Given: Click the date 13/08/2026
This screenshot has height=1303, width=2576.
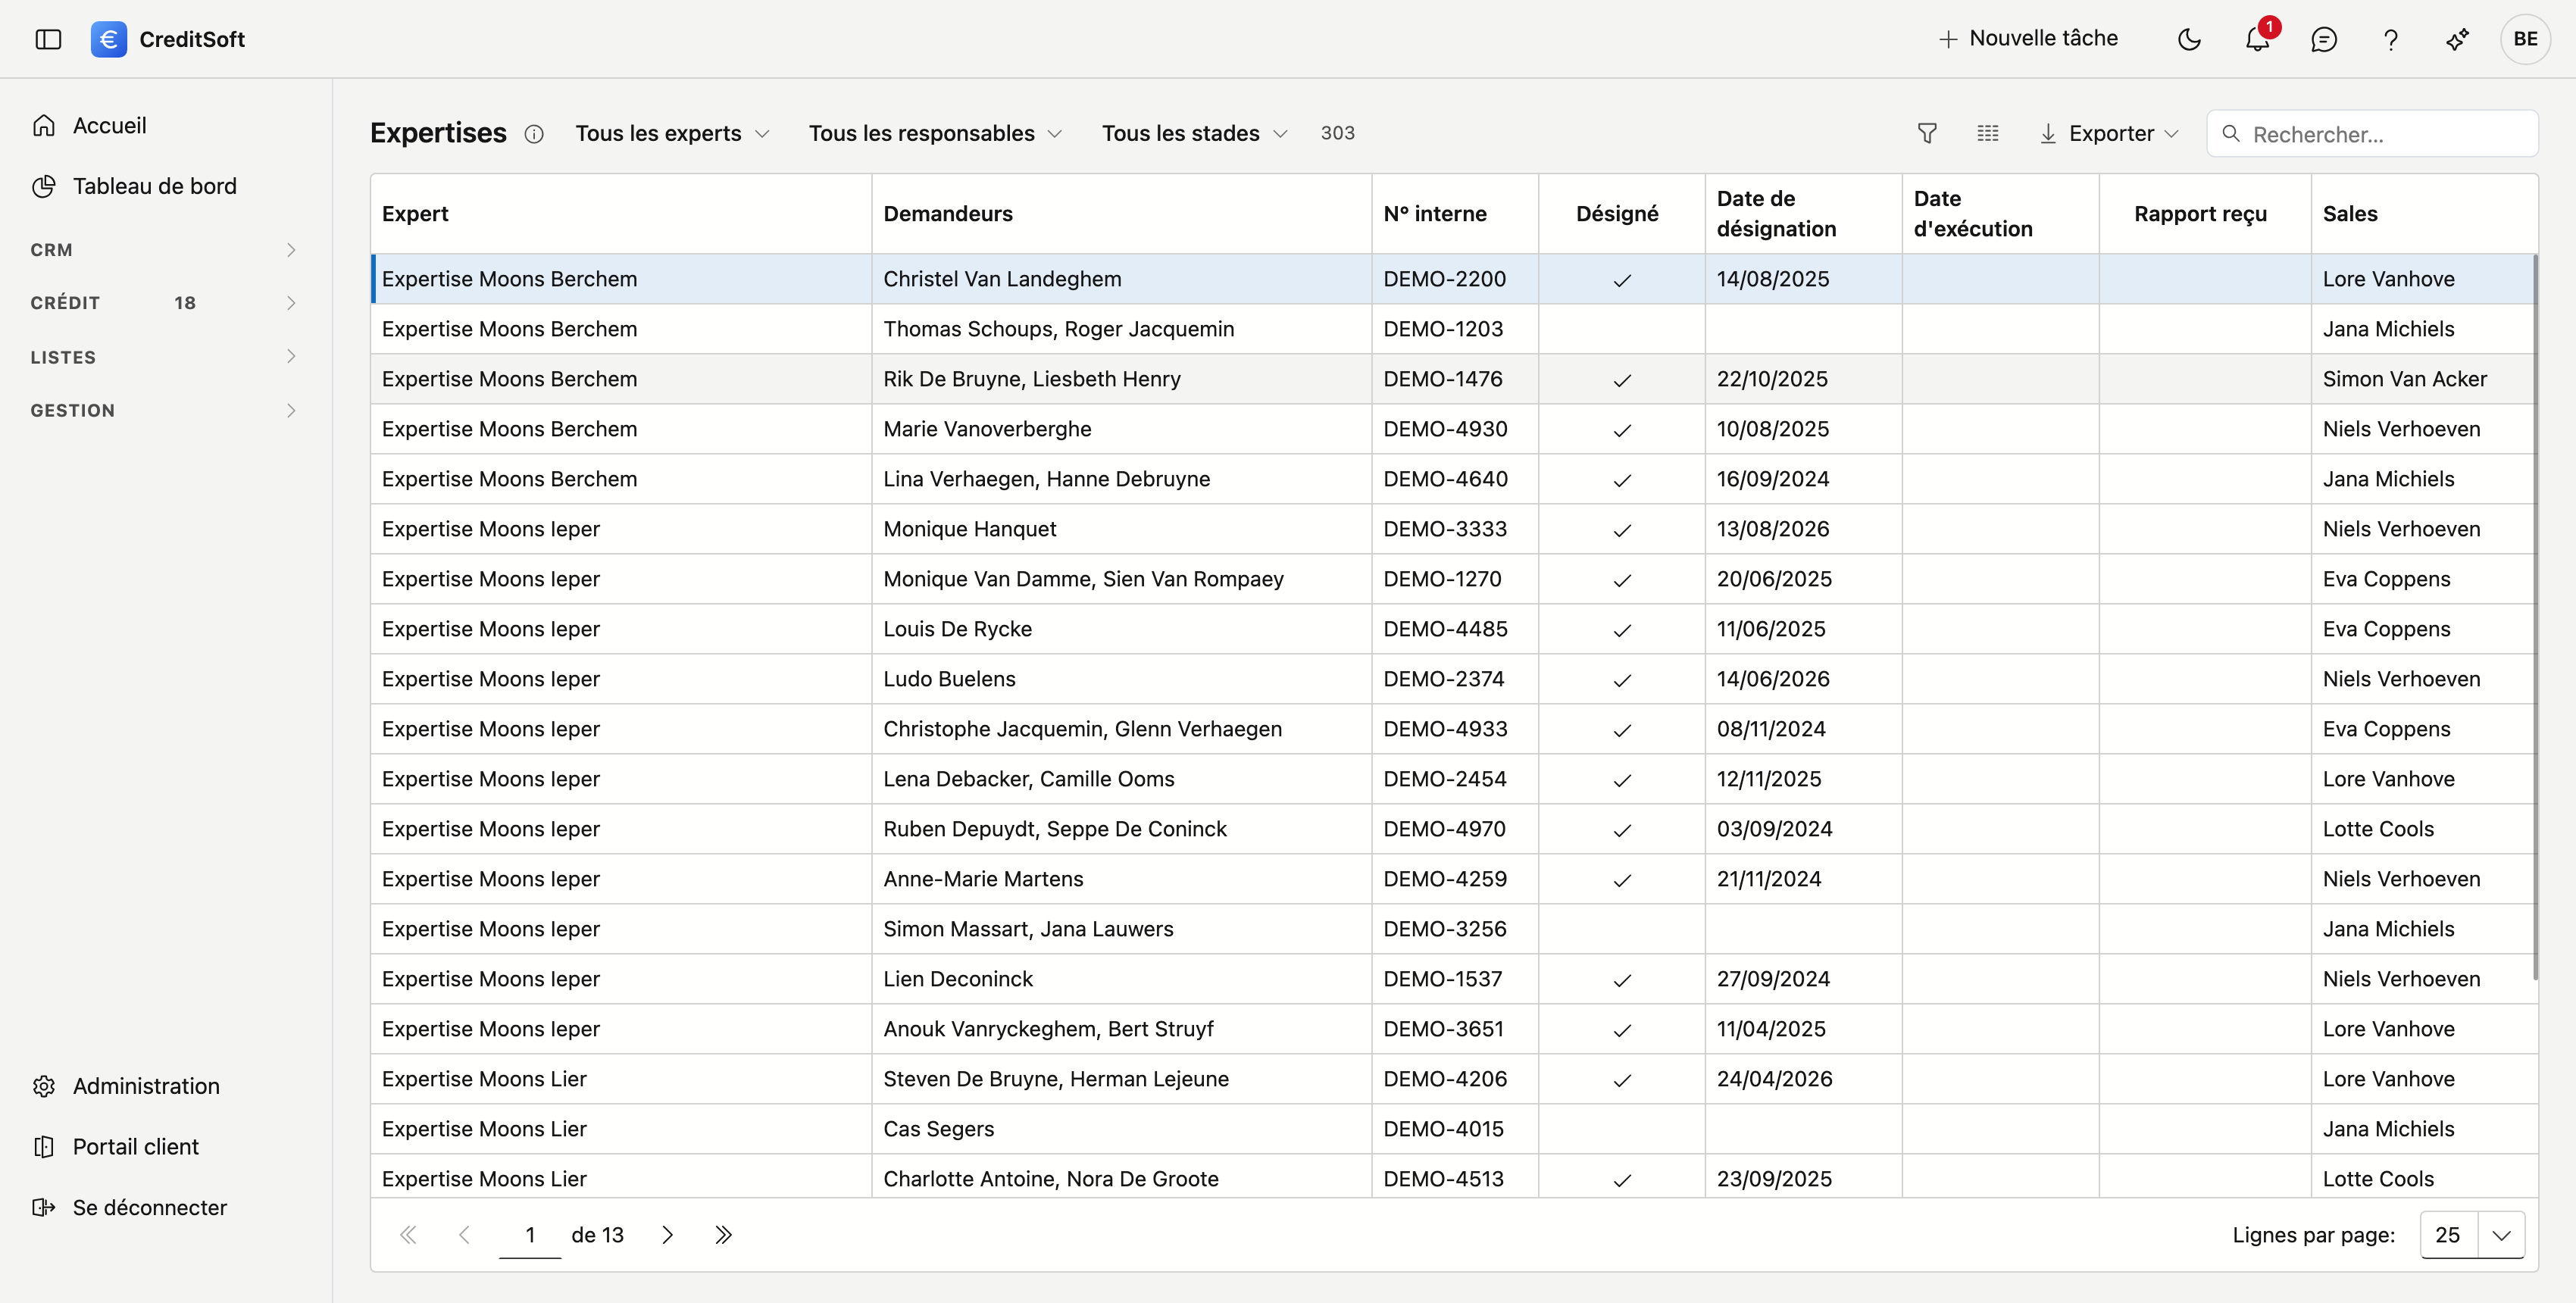Looking at the screenshot, I should [1772, 529].
